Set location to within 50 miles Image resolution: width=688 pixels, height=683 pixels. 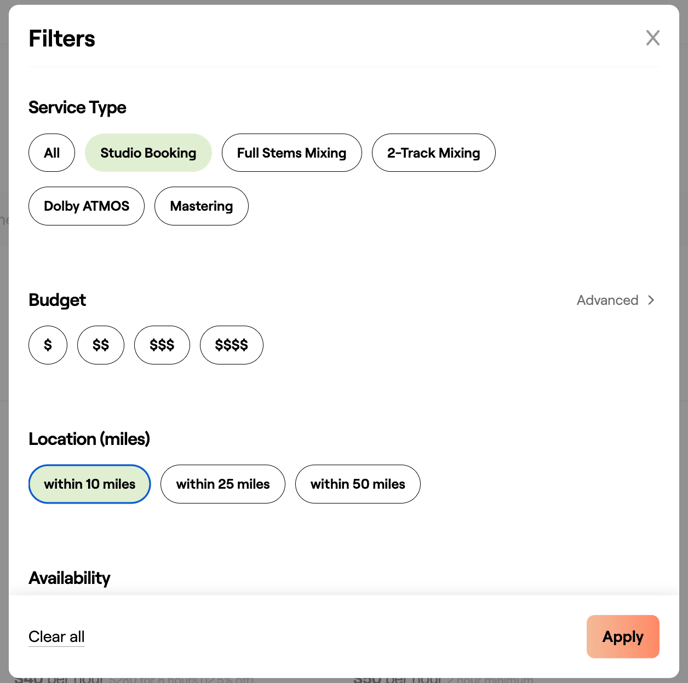pyautogui.click(x=357, y=484)
